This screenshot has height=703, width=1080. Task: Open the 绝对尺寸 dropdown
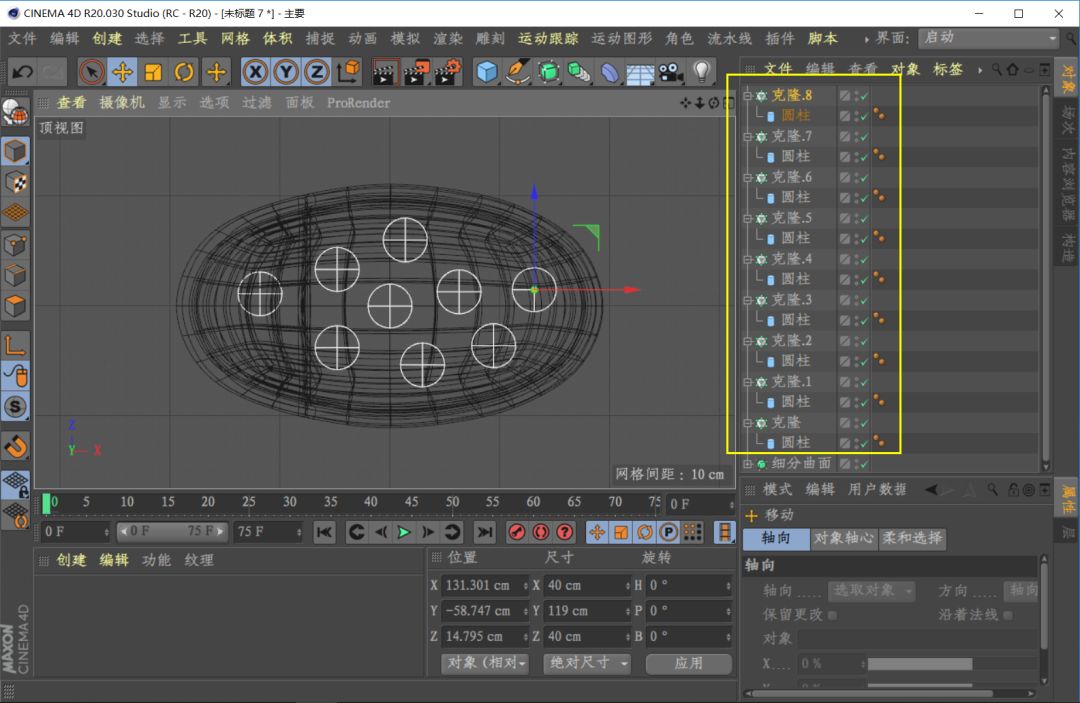(587, 663)
